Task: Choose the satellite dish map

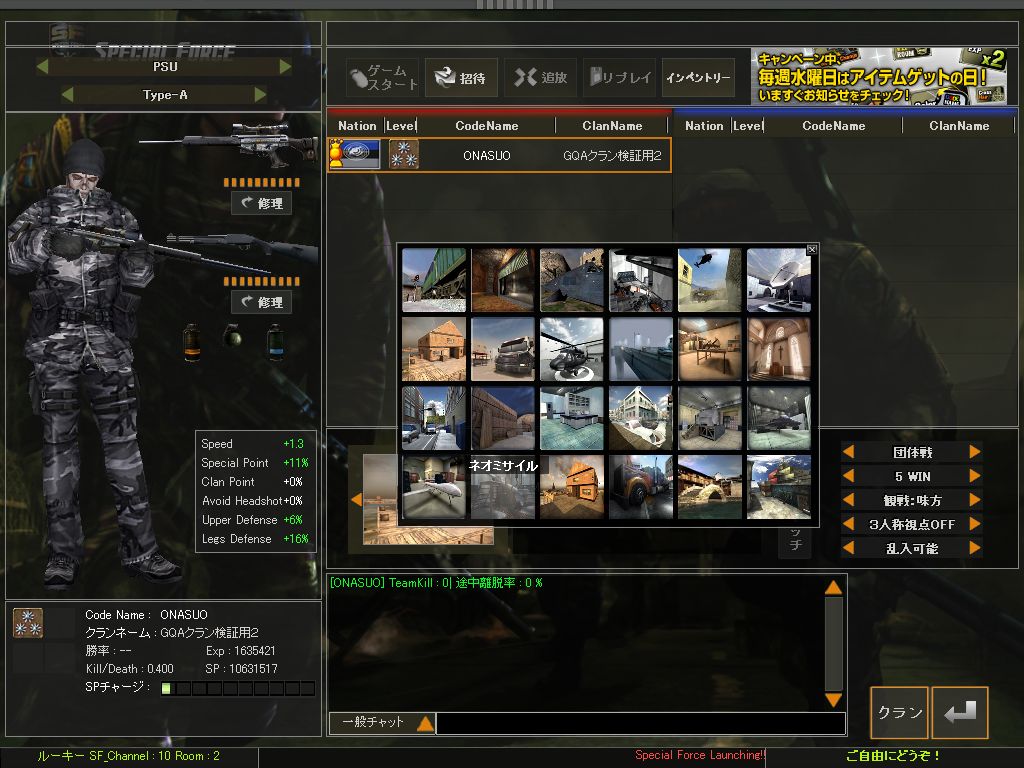Action: point(778,280)
